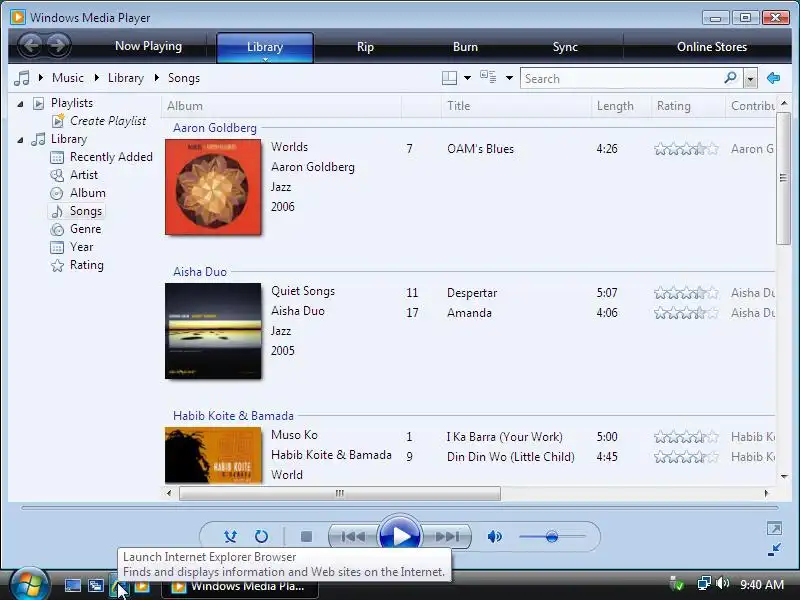Click the Quiet Songs album cover
The height and width of the screenshot is (600, 800).
tap(213, 331)
